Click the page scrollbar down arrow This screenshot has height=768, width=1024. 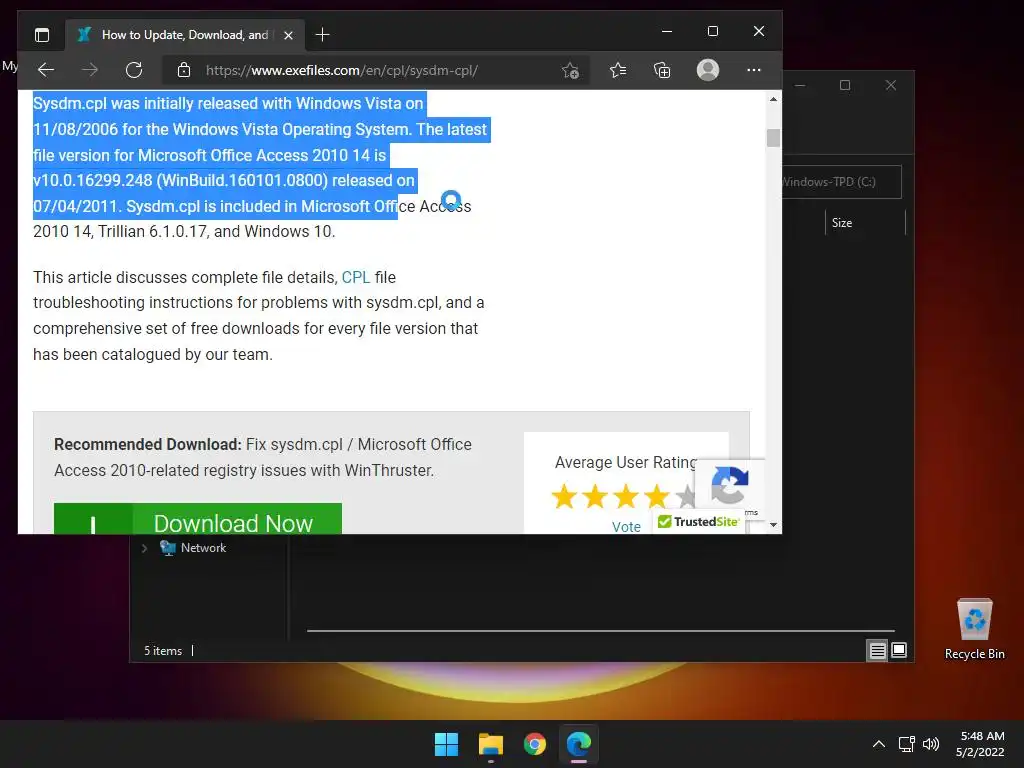tap(773, 524)
